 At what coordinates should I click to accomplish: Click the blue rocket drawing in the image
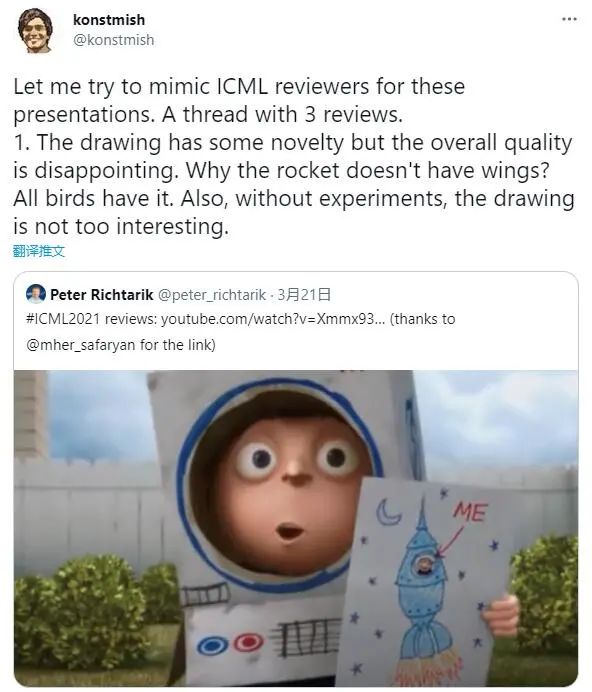tap(422, 591)
